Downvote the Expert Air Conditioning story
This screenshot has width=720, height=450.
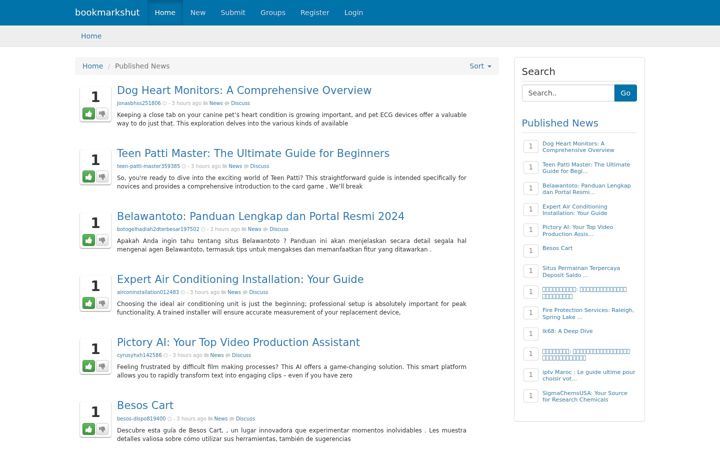click(102, 303)
